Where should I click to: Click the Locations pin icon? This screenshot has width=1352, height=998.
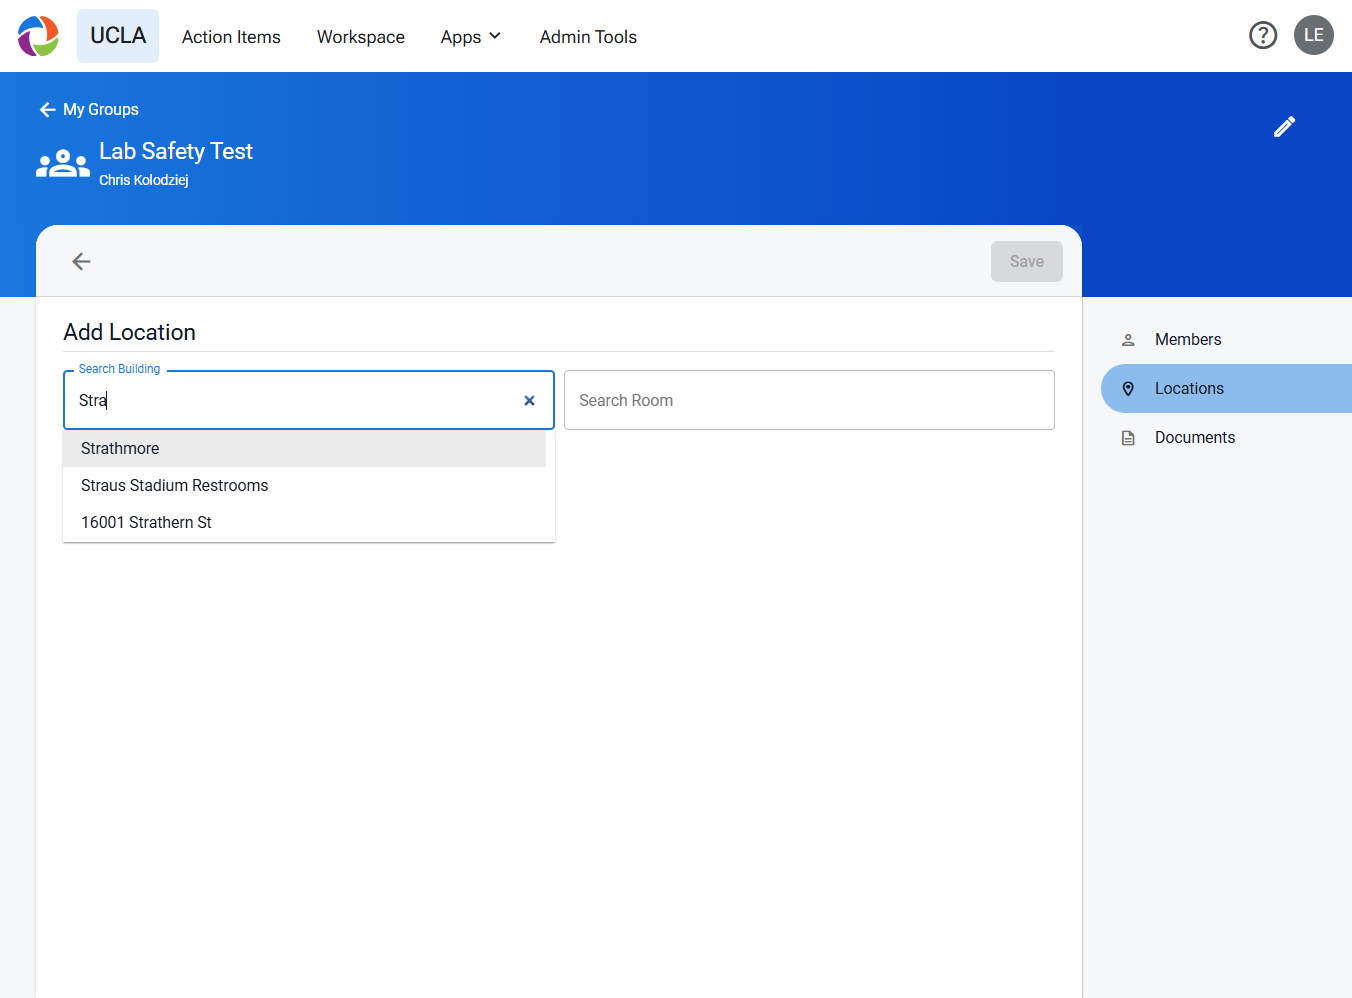click(1128, 389)
